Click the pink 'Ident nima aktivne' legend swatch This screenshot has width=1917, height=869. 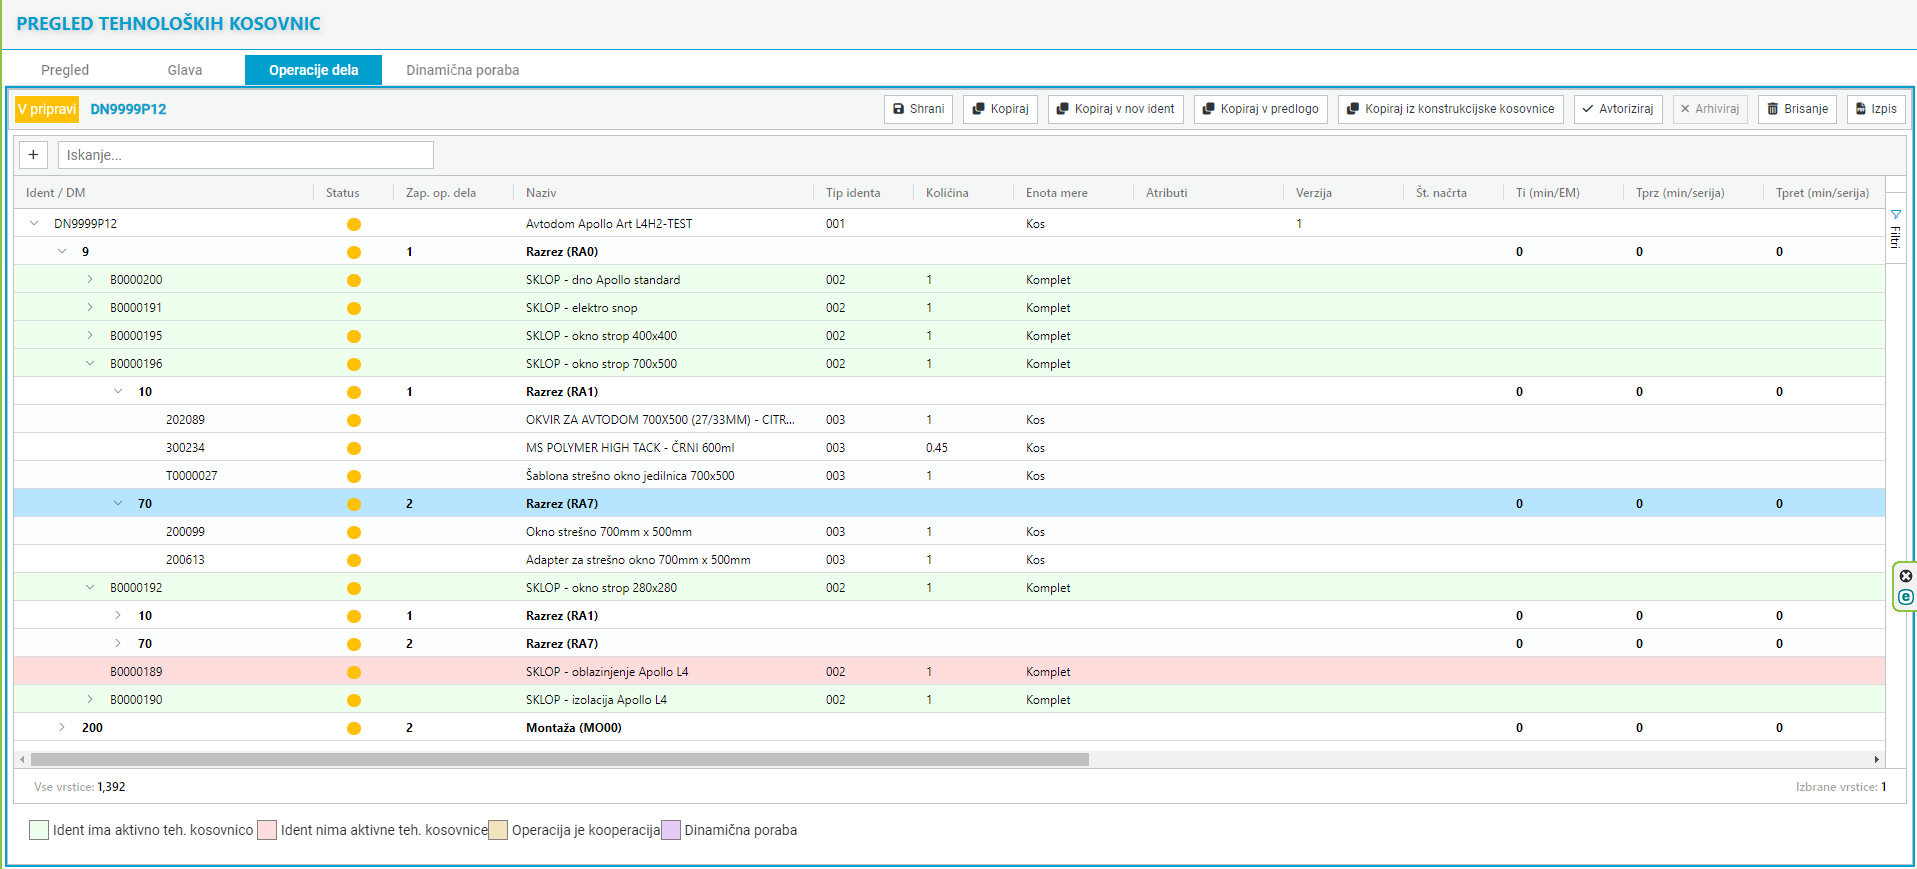click(x=267, y=830)
